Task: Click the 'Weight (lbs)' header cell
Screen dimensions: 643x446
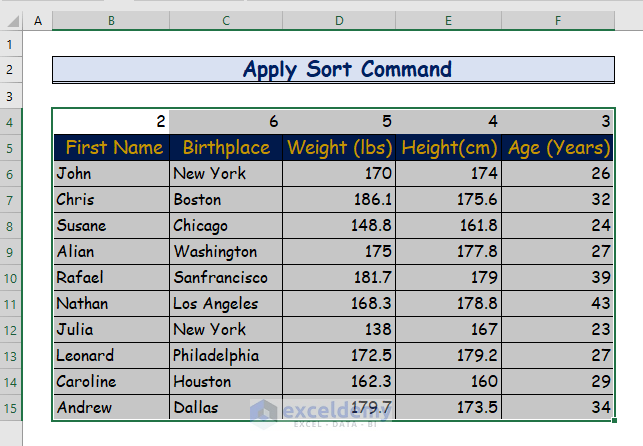Action: [x=339, y=148]
